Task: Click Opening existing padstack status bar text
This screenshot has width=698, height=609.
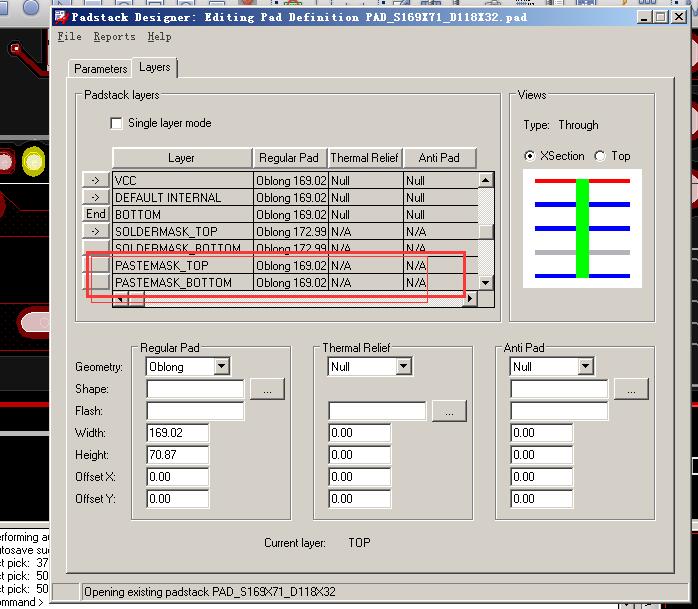Action: (210, 592)
